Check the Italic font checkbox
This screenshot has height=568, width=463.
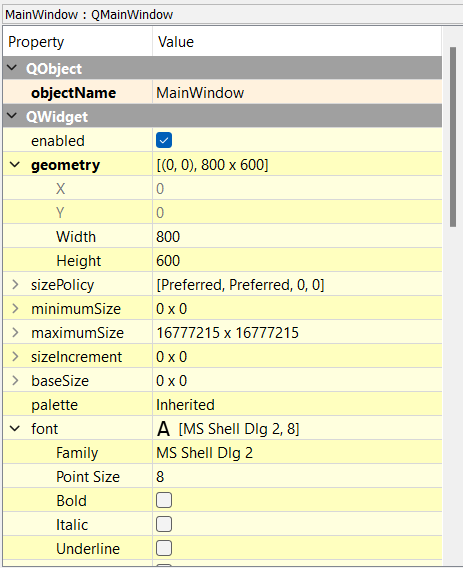pos(164,524)
